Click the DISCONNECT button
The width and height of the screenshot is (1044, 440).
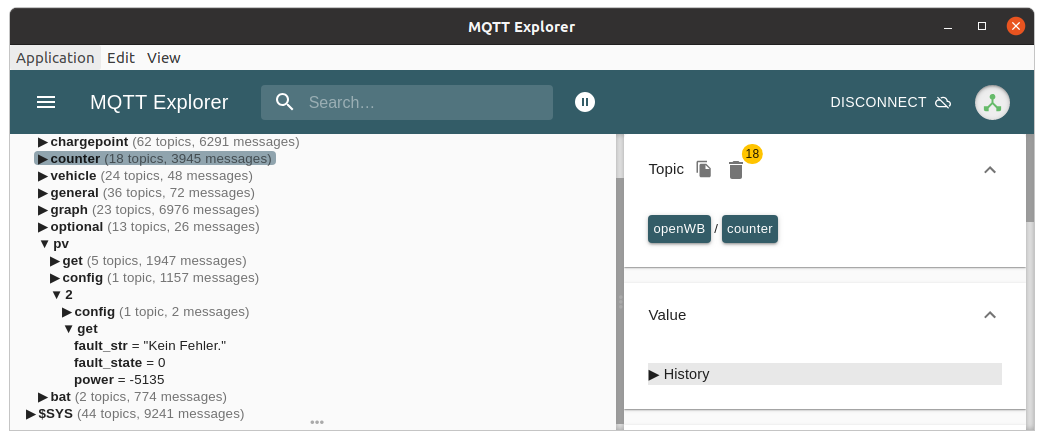pos(890,102)
